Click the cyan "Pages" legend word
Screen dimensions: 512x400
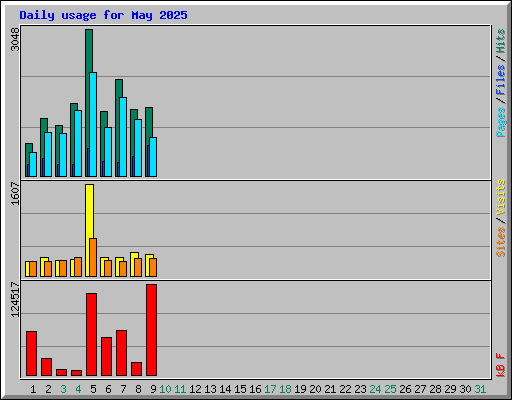click(x=500, y=122)
